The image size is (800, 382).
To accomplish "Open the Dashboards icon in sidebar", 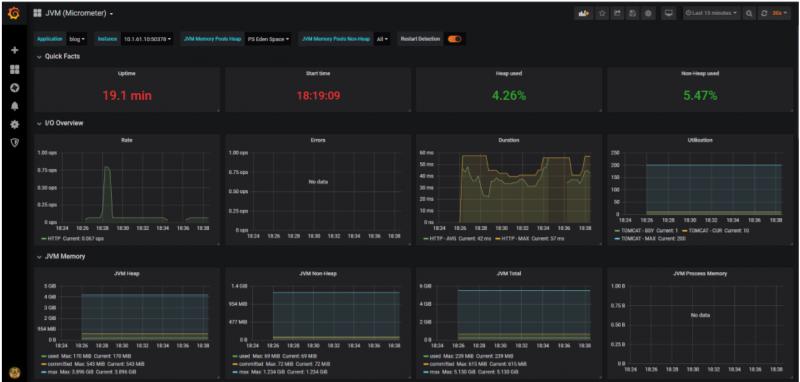I will (14, 69).
